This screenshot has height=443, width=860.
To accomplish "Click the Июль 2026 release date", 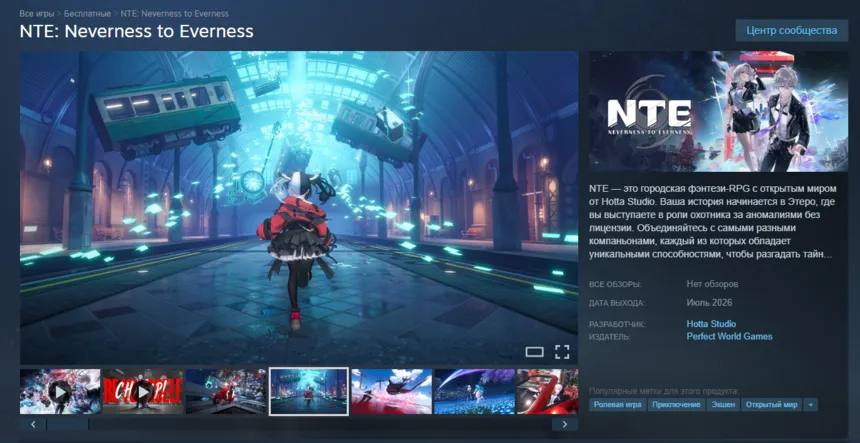I will 709,303.
